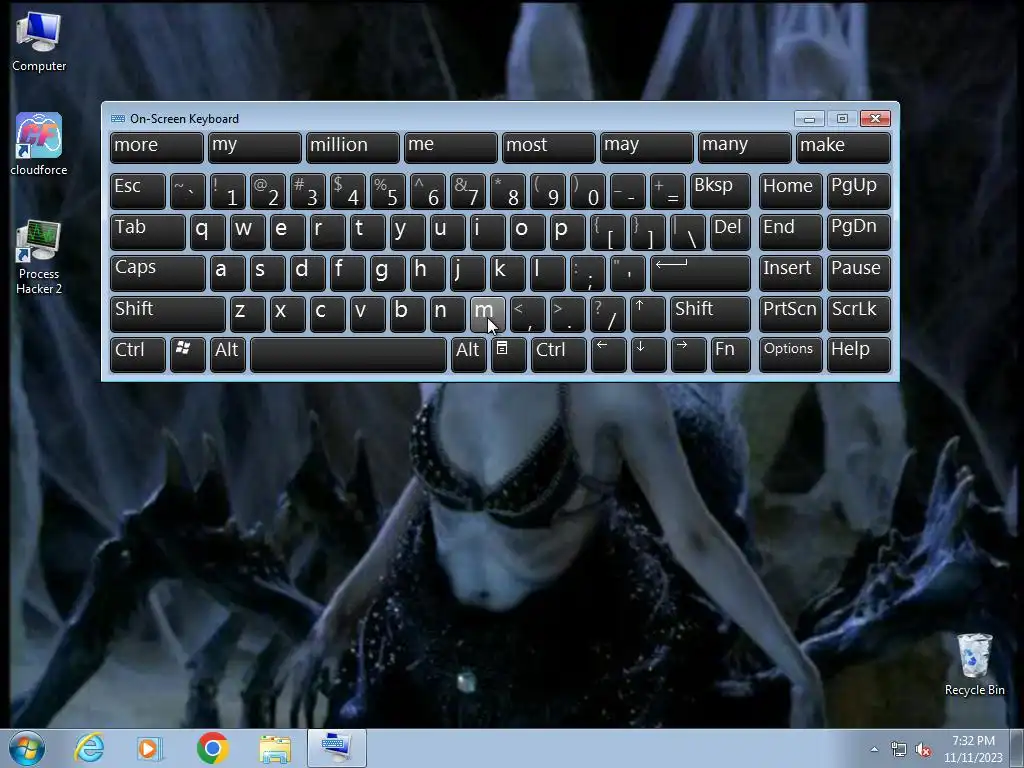This screenshot has width=1024, height=768.
Task: Click the highlighted m key
Action: pos(487,314)
